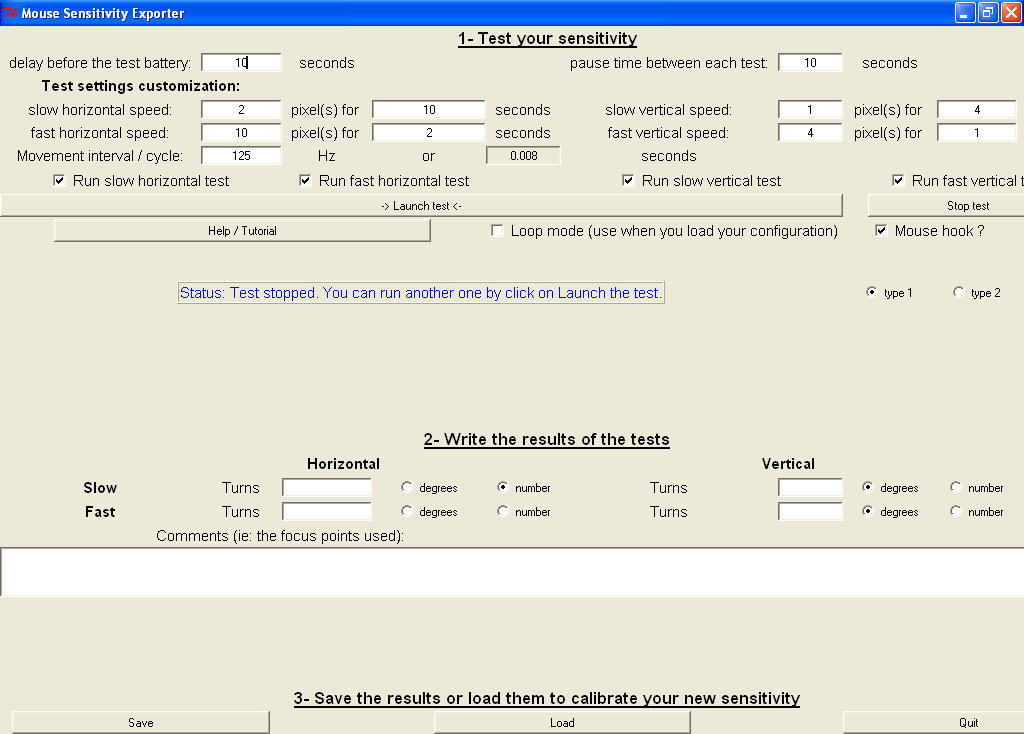Click the Movement interval Hz input field
The width and height of the screenshot is (1024, 734).
[241, 156]
